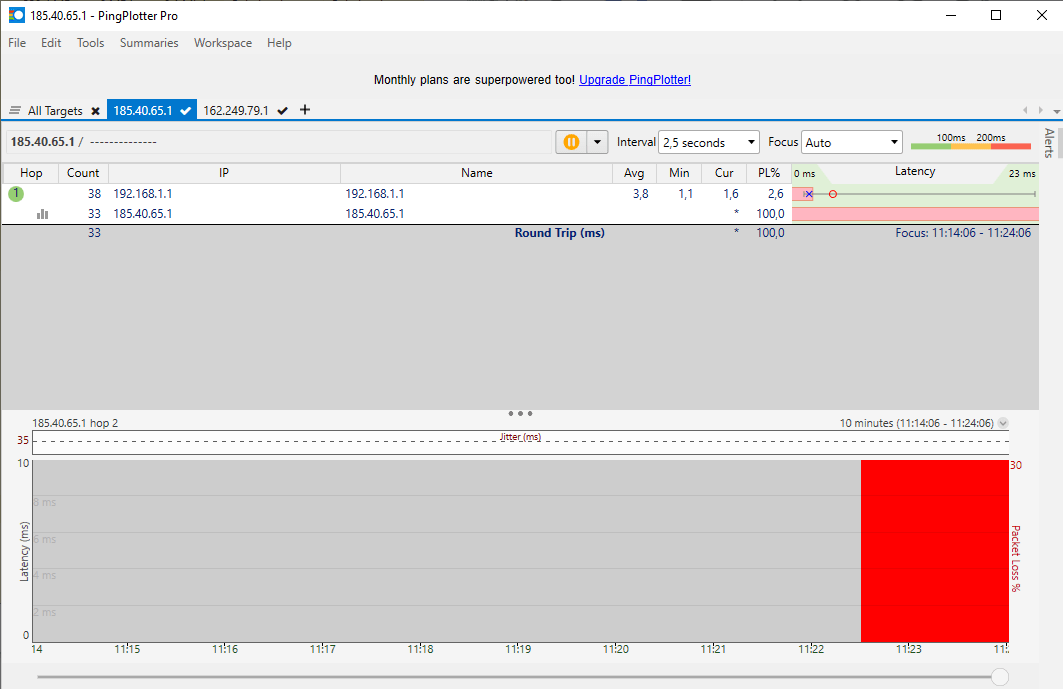The image size is (1063, 689).
Task: Click the Upgrade PingPlotter! link
Action: tap(635, 79)
